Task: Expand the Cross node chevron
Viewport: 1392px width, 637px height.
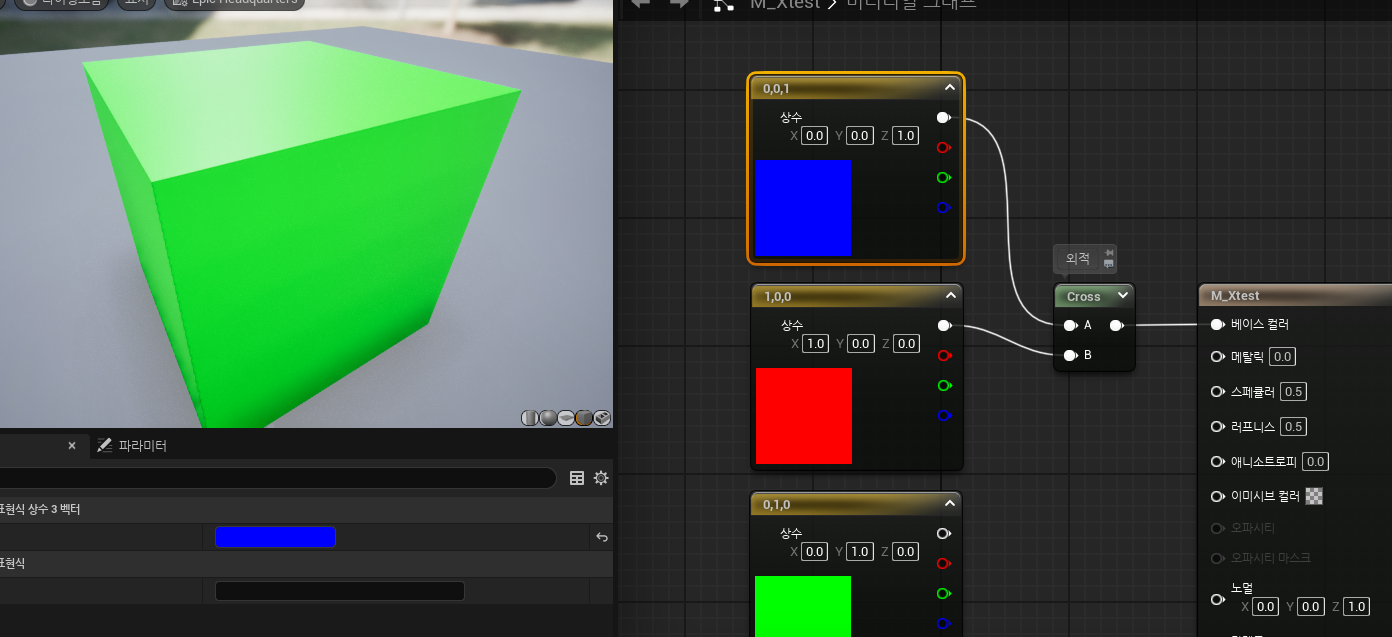Action: [x=1123, y=295]
